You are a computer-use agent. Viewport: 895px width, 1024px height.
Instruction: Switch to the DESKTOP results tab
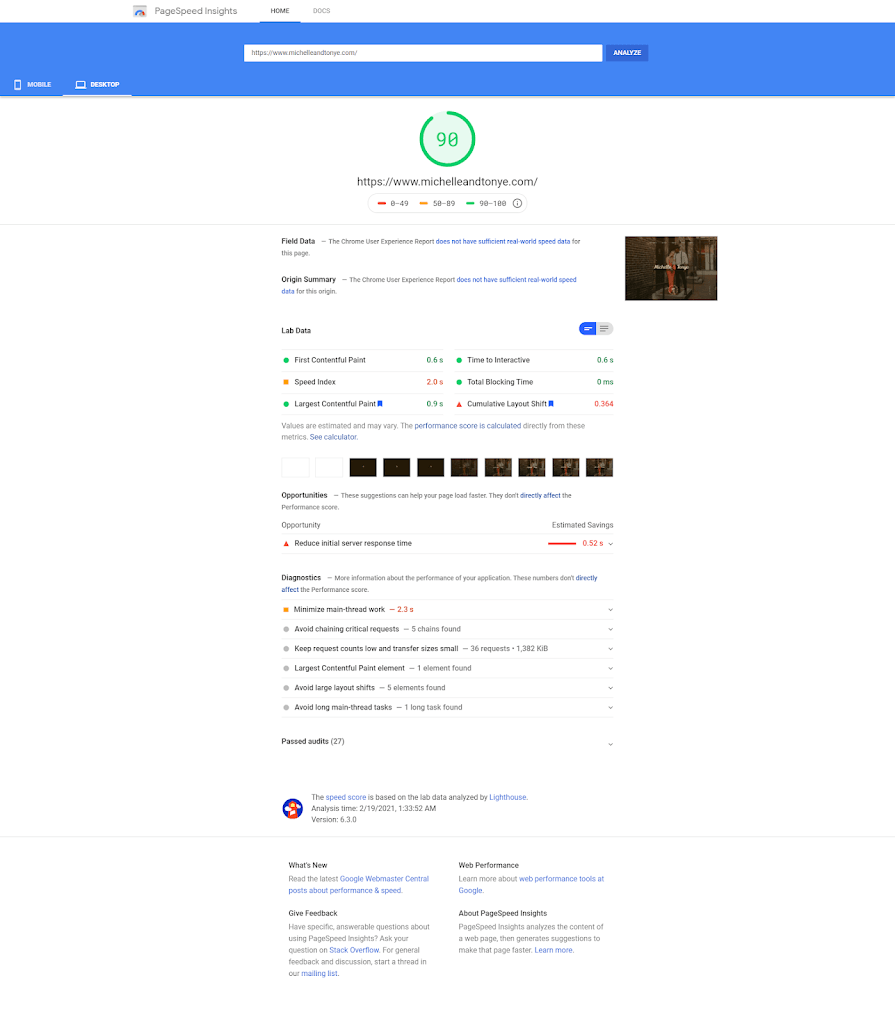coord(97,85)
